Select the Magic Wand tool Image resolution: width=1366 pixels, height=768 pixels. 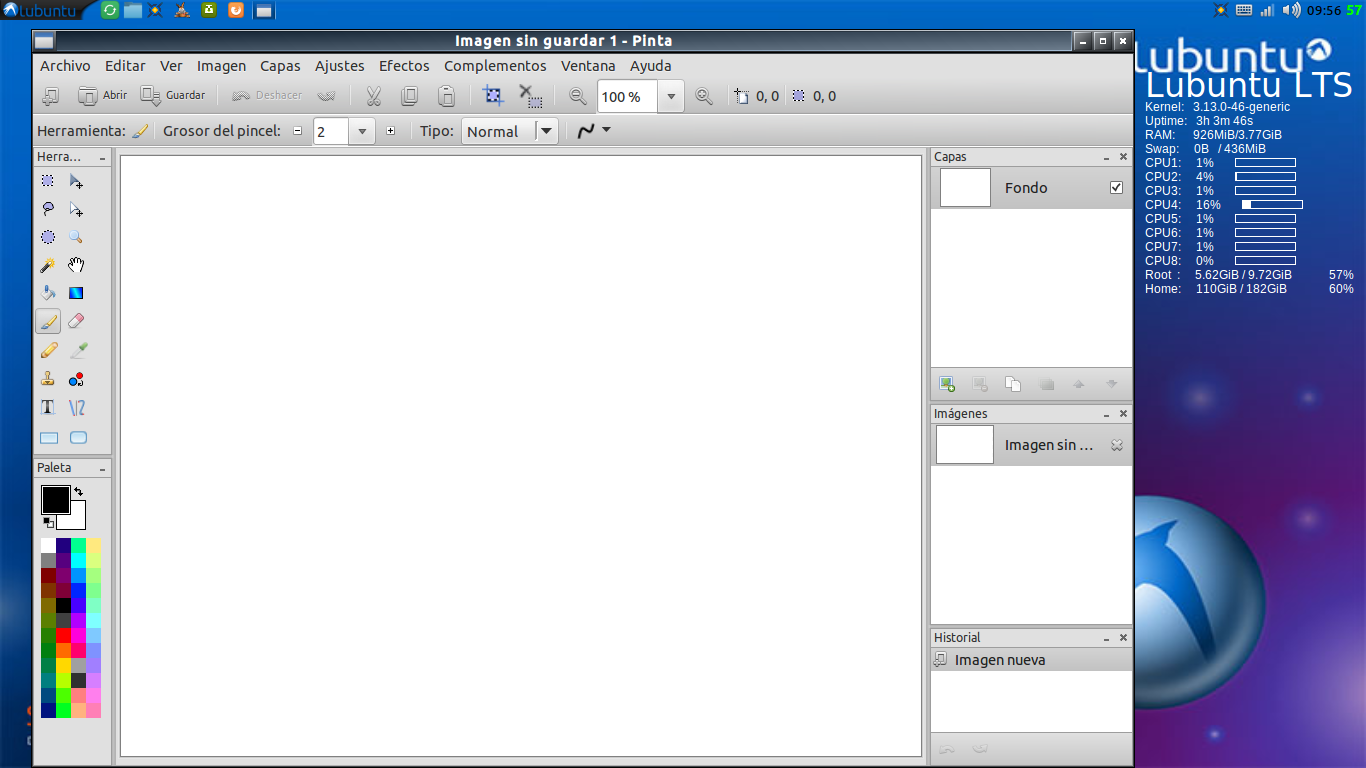pos(48,265)
